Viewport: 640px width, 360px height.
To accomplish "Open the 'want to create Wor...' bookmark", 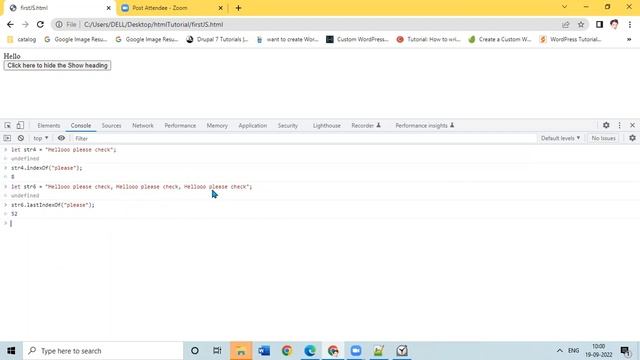I will pos(287,40).
